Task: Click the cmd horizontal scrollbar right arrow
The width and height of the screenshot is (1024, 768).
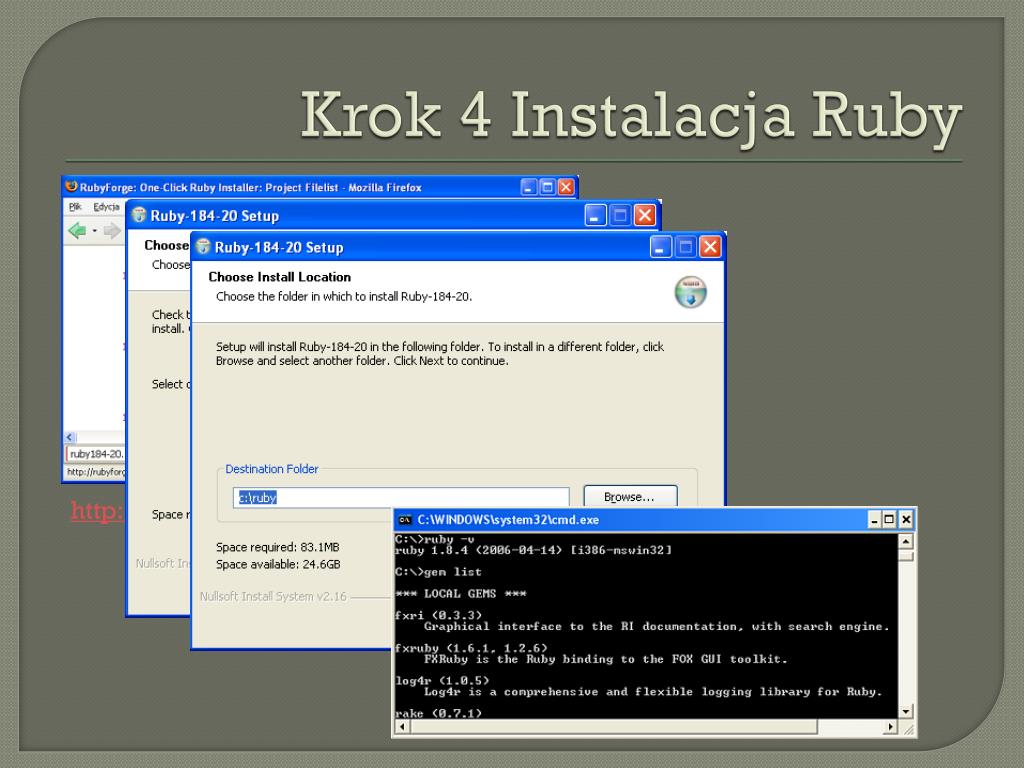Action: pos(891,727)
